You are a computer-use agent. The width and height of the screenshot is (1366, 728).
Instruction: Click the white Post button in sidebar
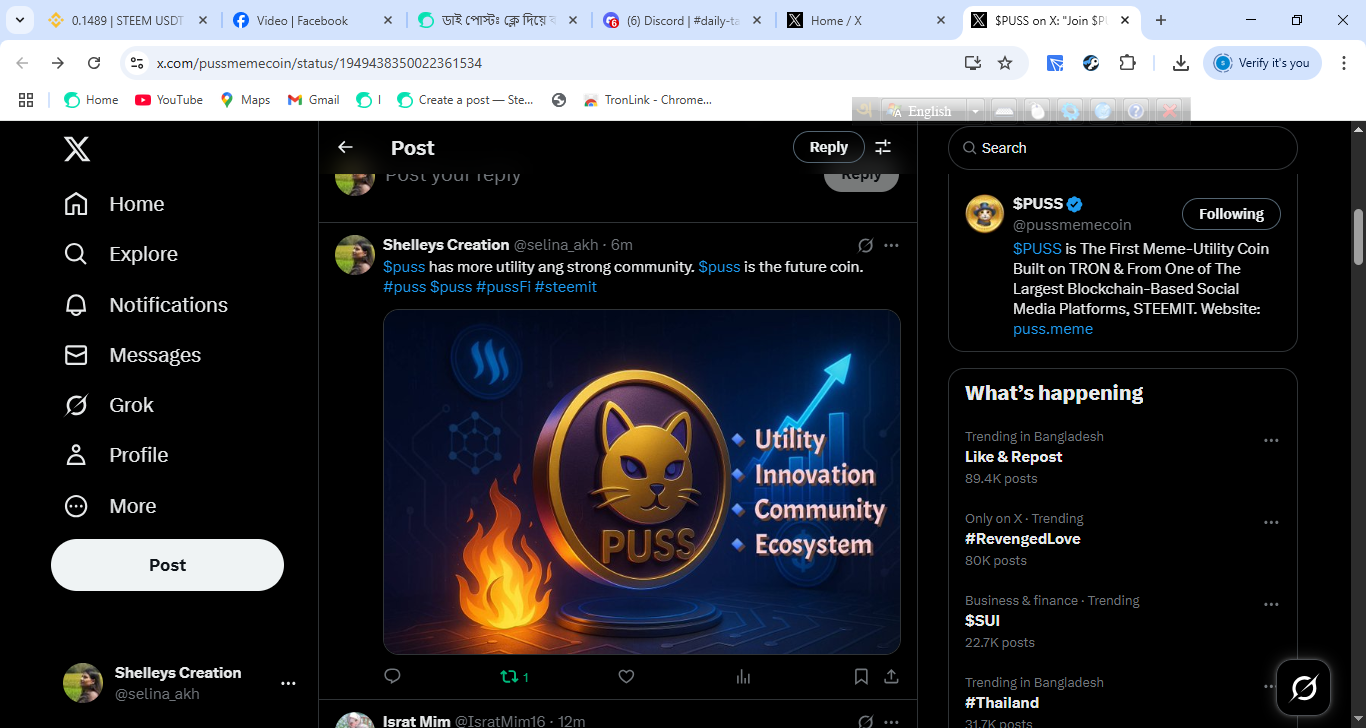pyautogui.click(x=167, y=565)
